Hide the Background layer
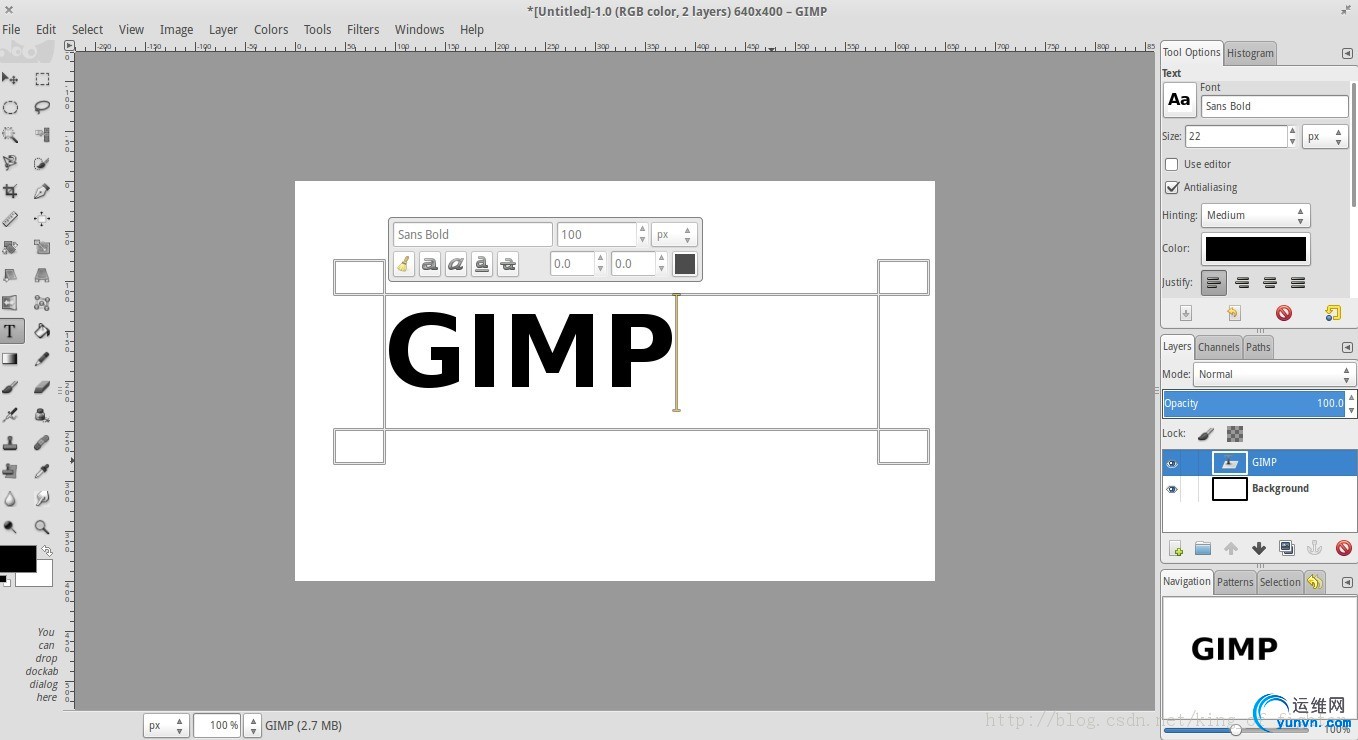1358x740 pixels. pyautogui.click(x=1172, y=489)
